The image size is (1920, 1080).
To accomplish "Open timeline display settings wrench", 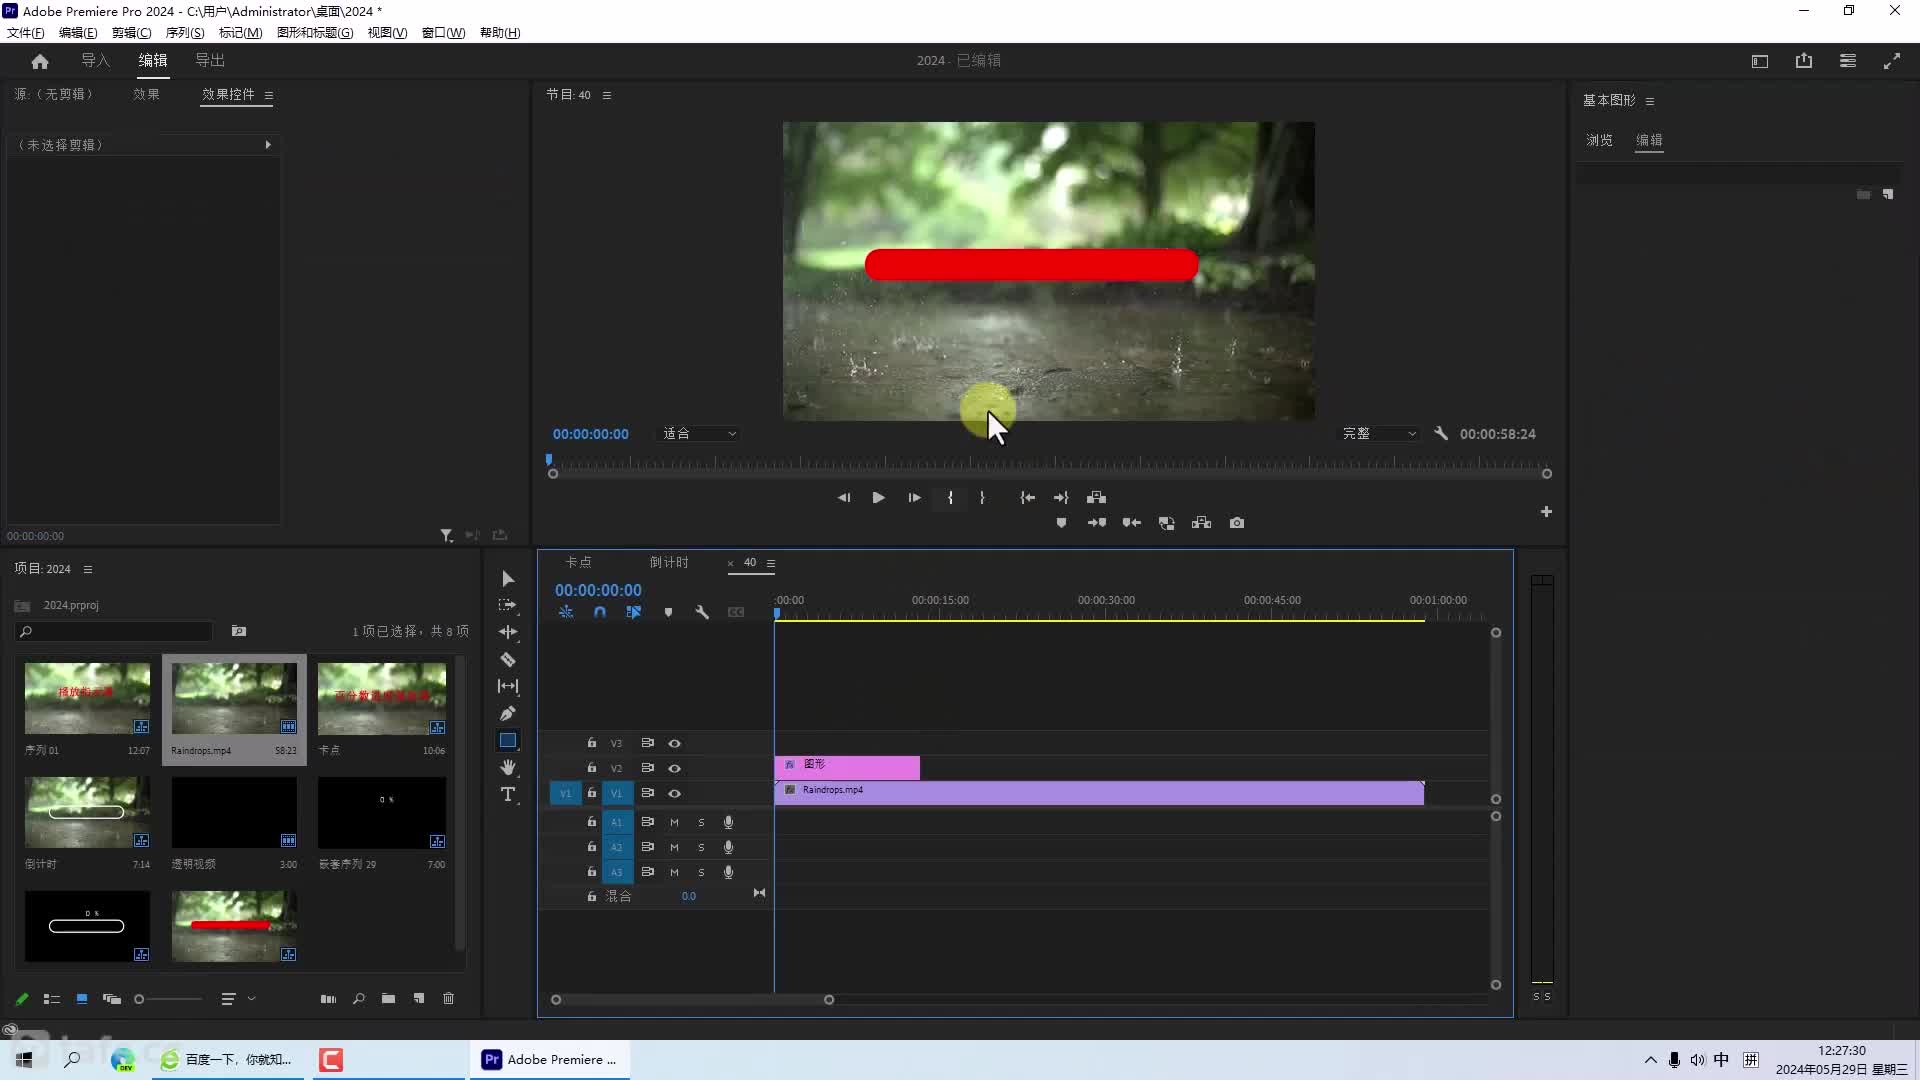I will pos(702,612).
